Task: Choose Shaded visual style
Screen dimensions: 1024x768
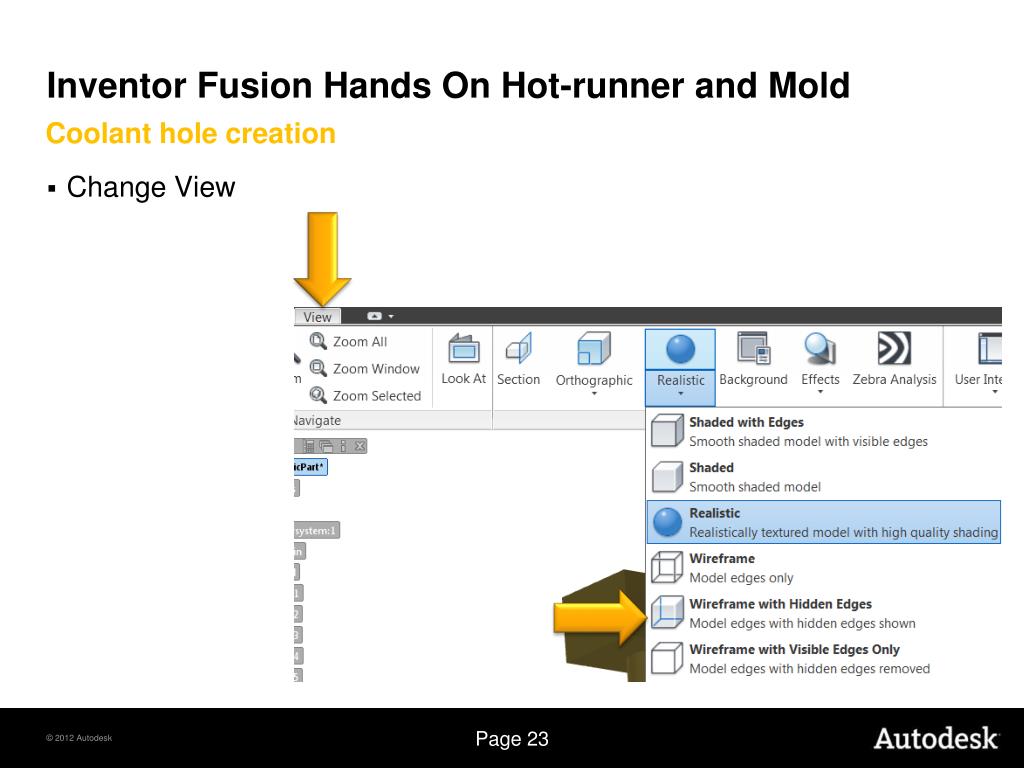Action: [824, 477]
